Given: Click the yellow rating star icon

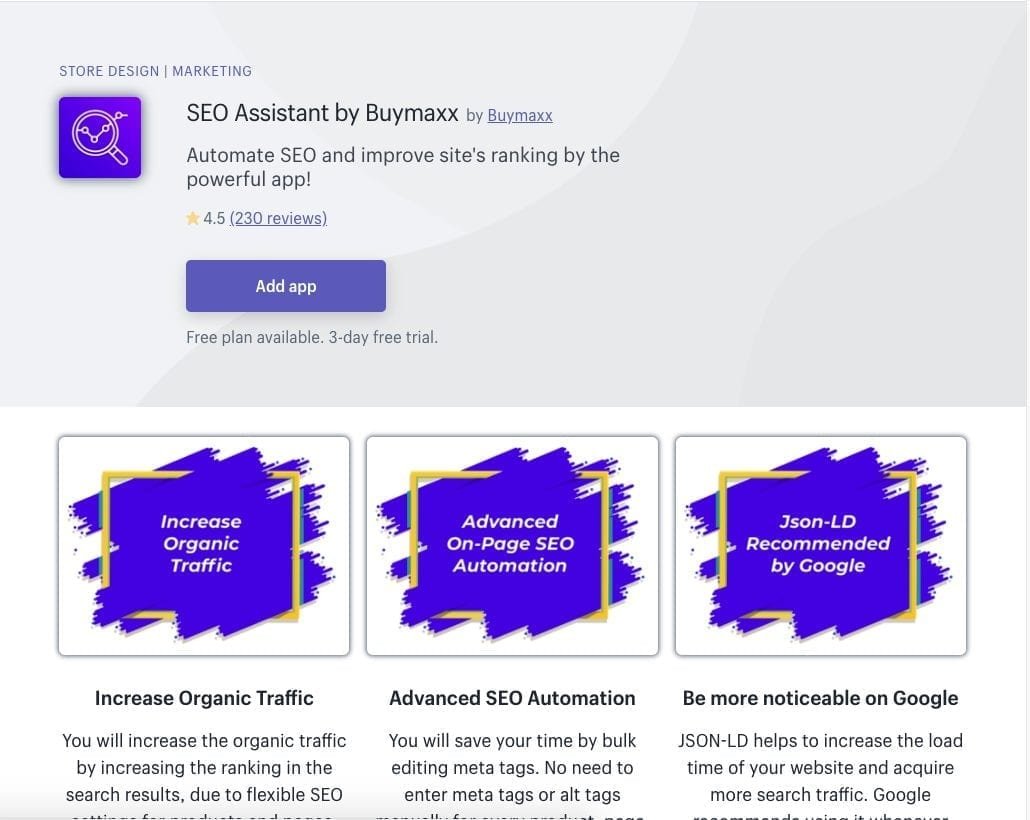Looking at the screenshot, I should click(x=192, y=218).
